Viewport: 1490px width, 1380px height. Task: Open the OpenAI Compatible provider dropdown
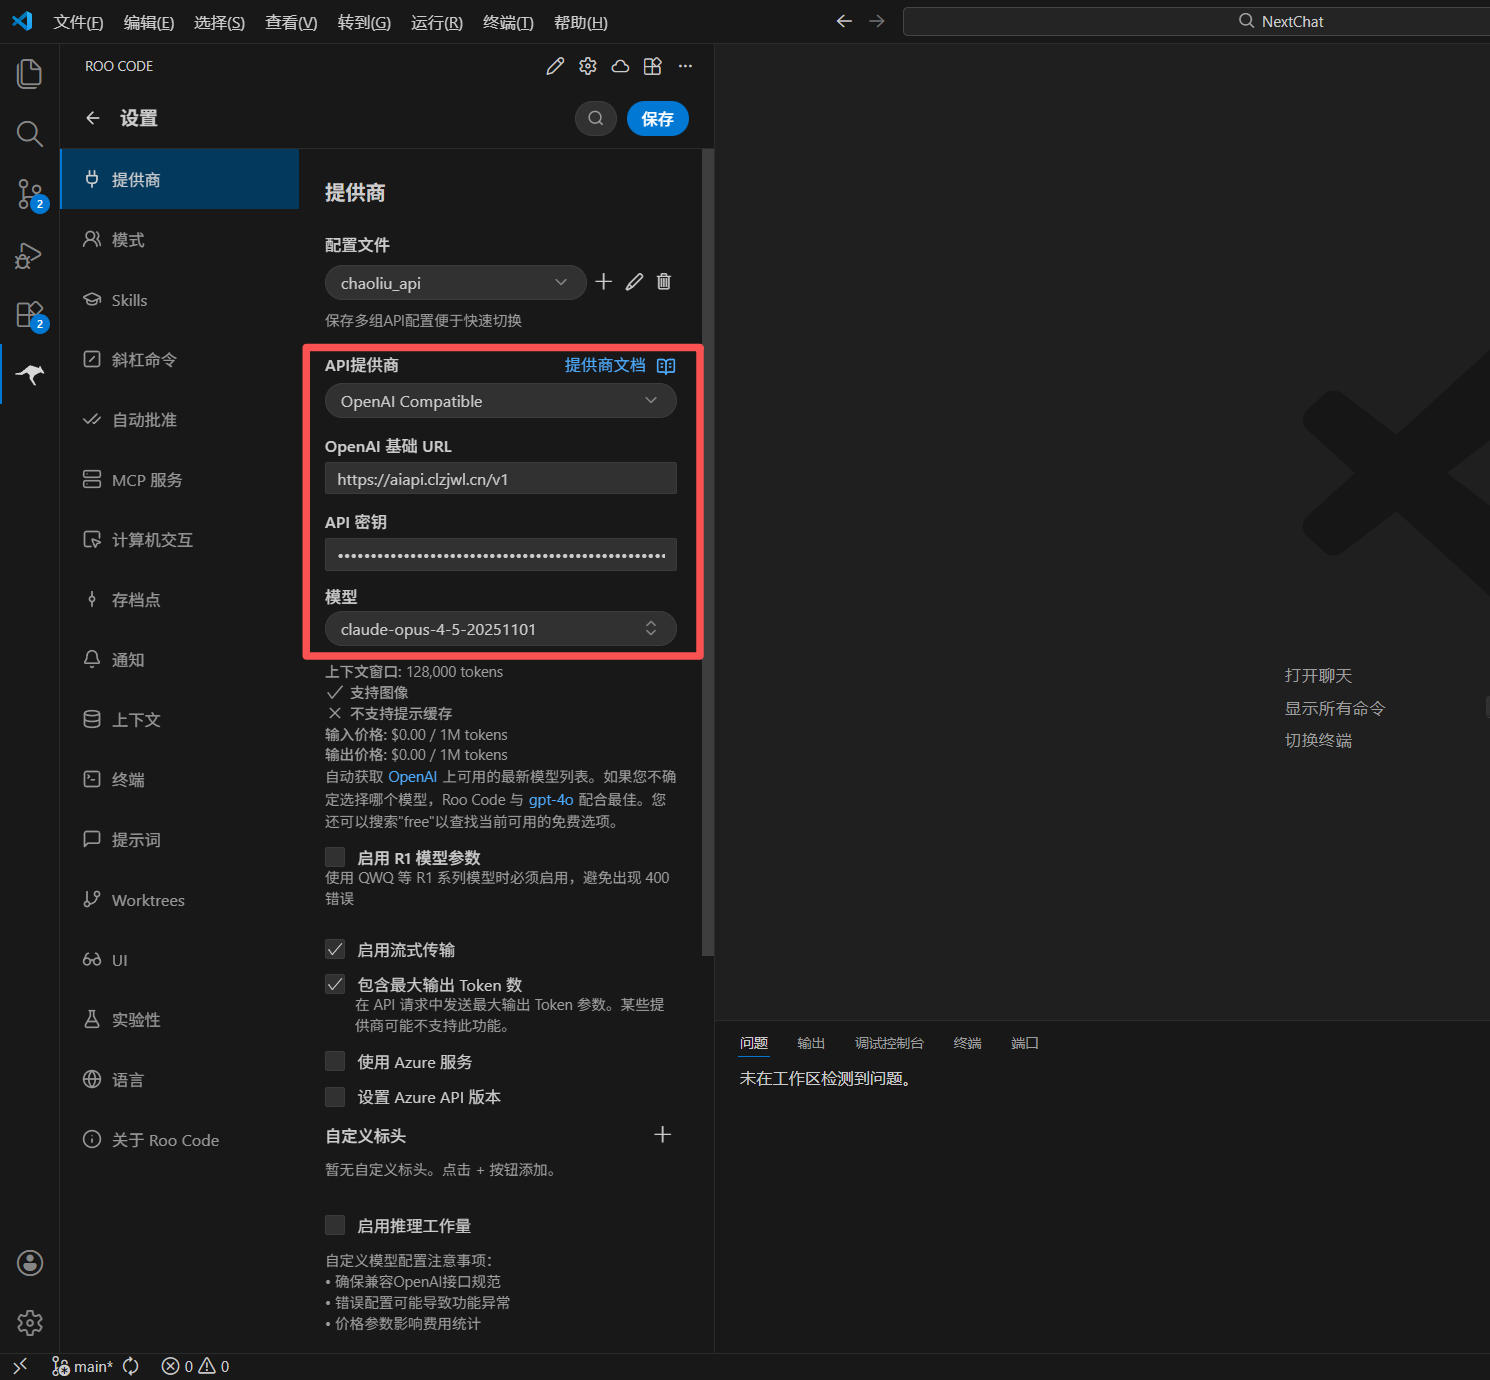click(500, 401)
